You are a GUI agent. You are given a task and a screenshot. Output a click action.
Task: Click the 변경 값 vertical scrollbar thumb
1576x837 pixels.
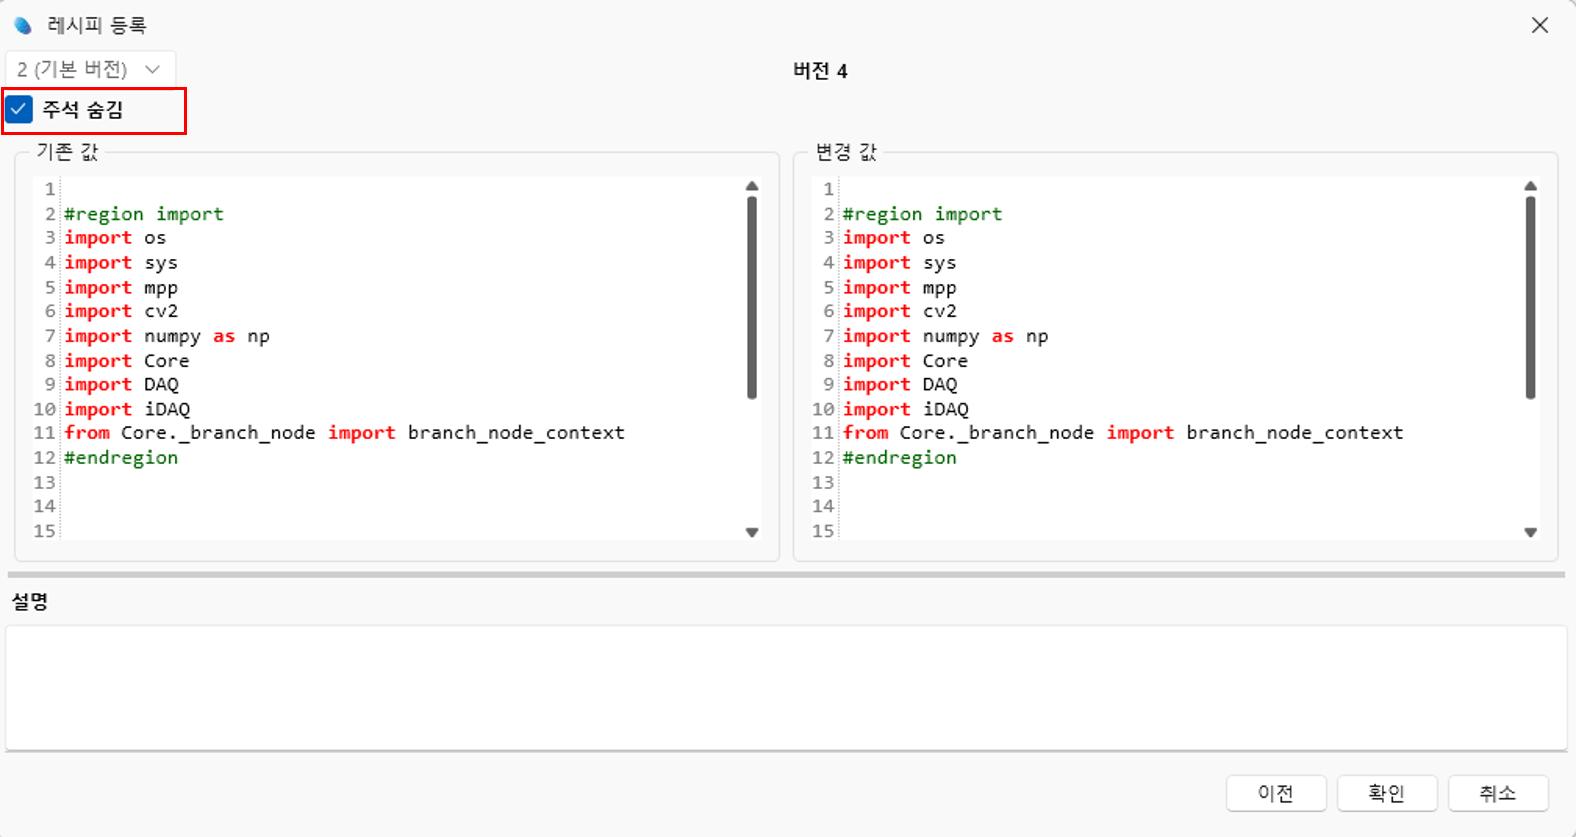[x=1530, y=297]
